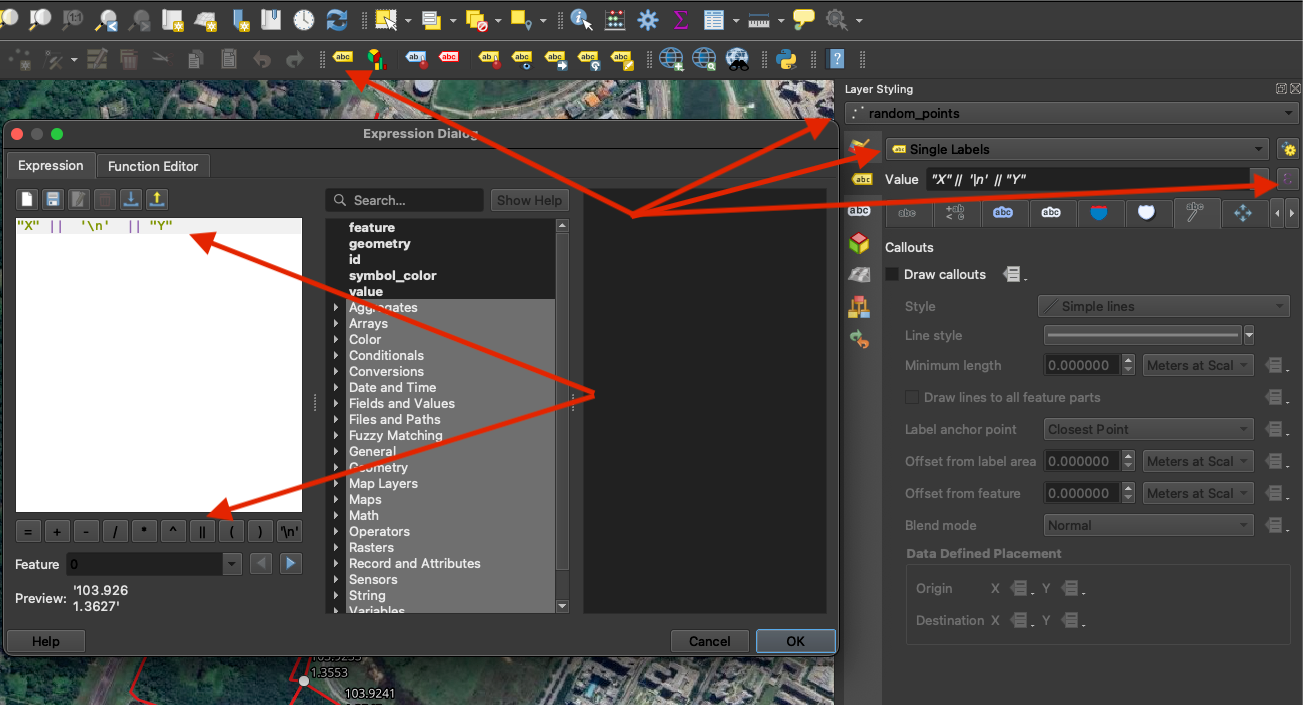
Task: Select the Statistical Summary sigma icon
Action: point(681,19)
